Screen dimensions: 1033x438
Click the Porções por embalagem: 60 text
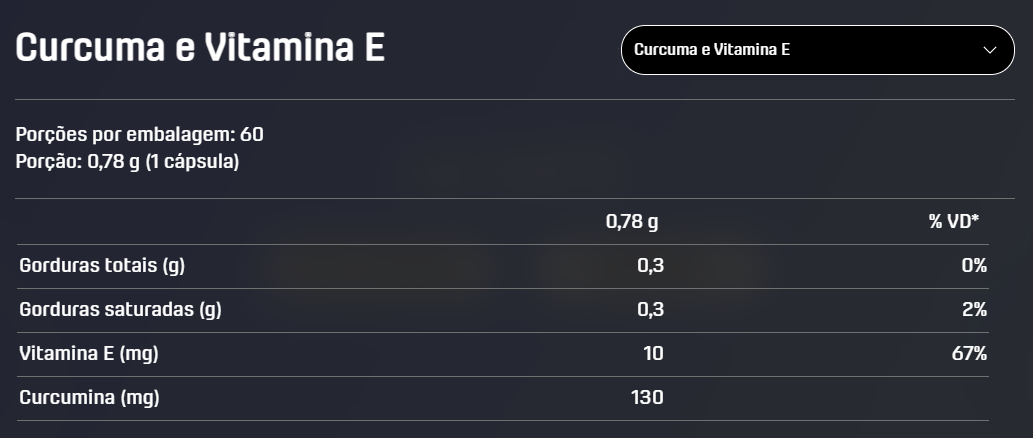point(140,134)
